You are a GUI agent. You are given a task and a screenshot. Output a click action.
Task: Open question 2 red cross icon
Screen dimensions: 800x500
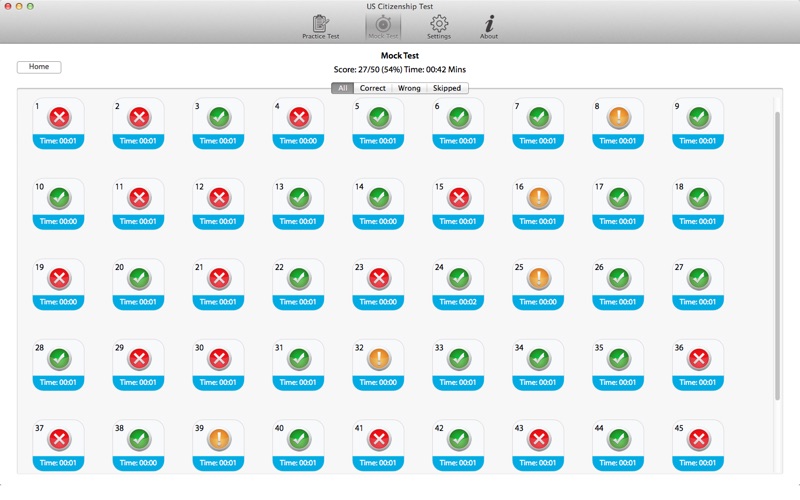point(139,117)
